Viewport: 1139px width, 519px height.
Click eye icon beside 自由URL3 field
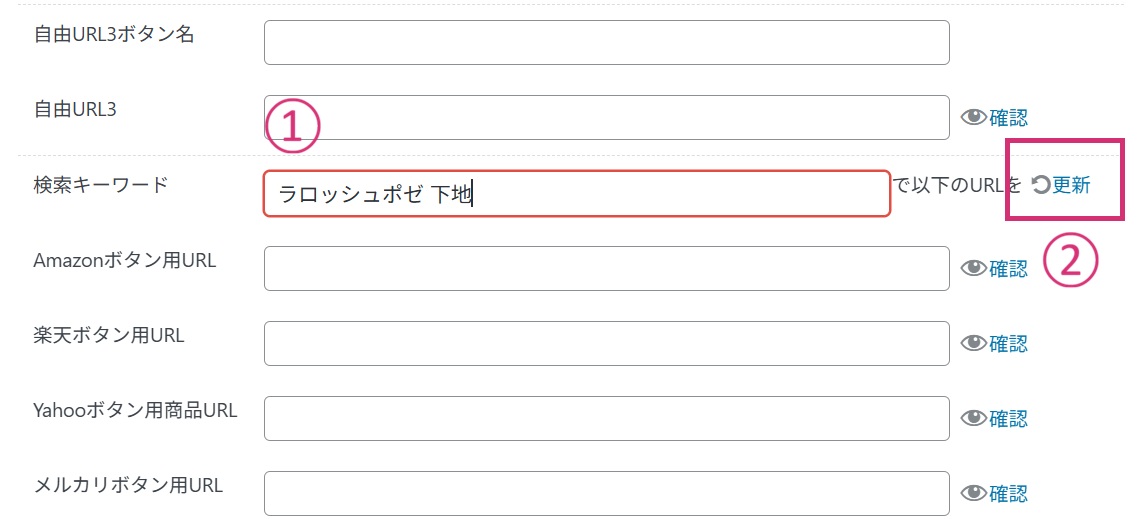coord(973,118)
